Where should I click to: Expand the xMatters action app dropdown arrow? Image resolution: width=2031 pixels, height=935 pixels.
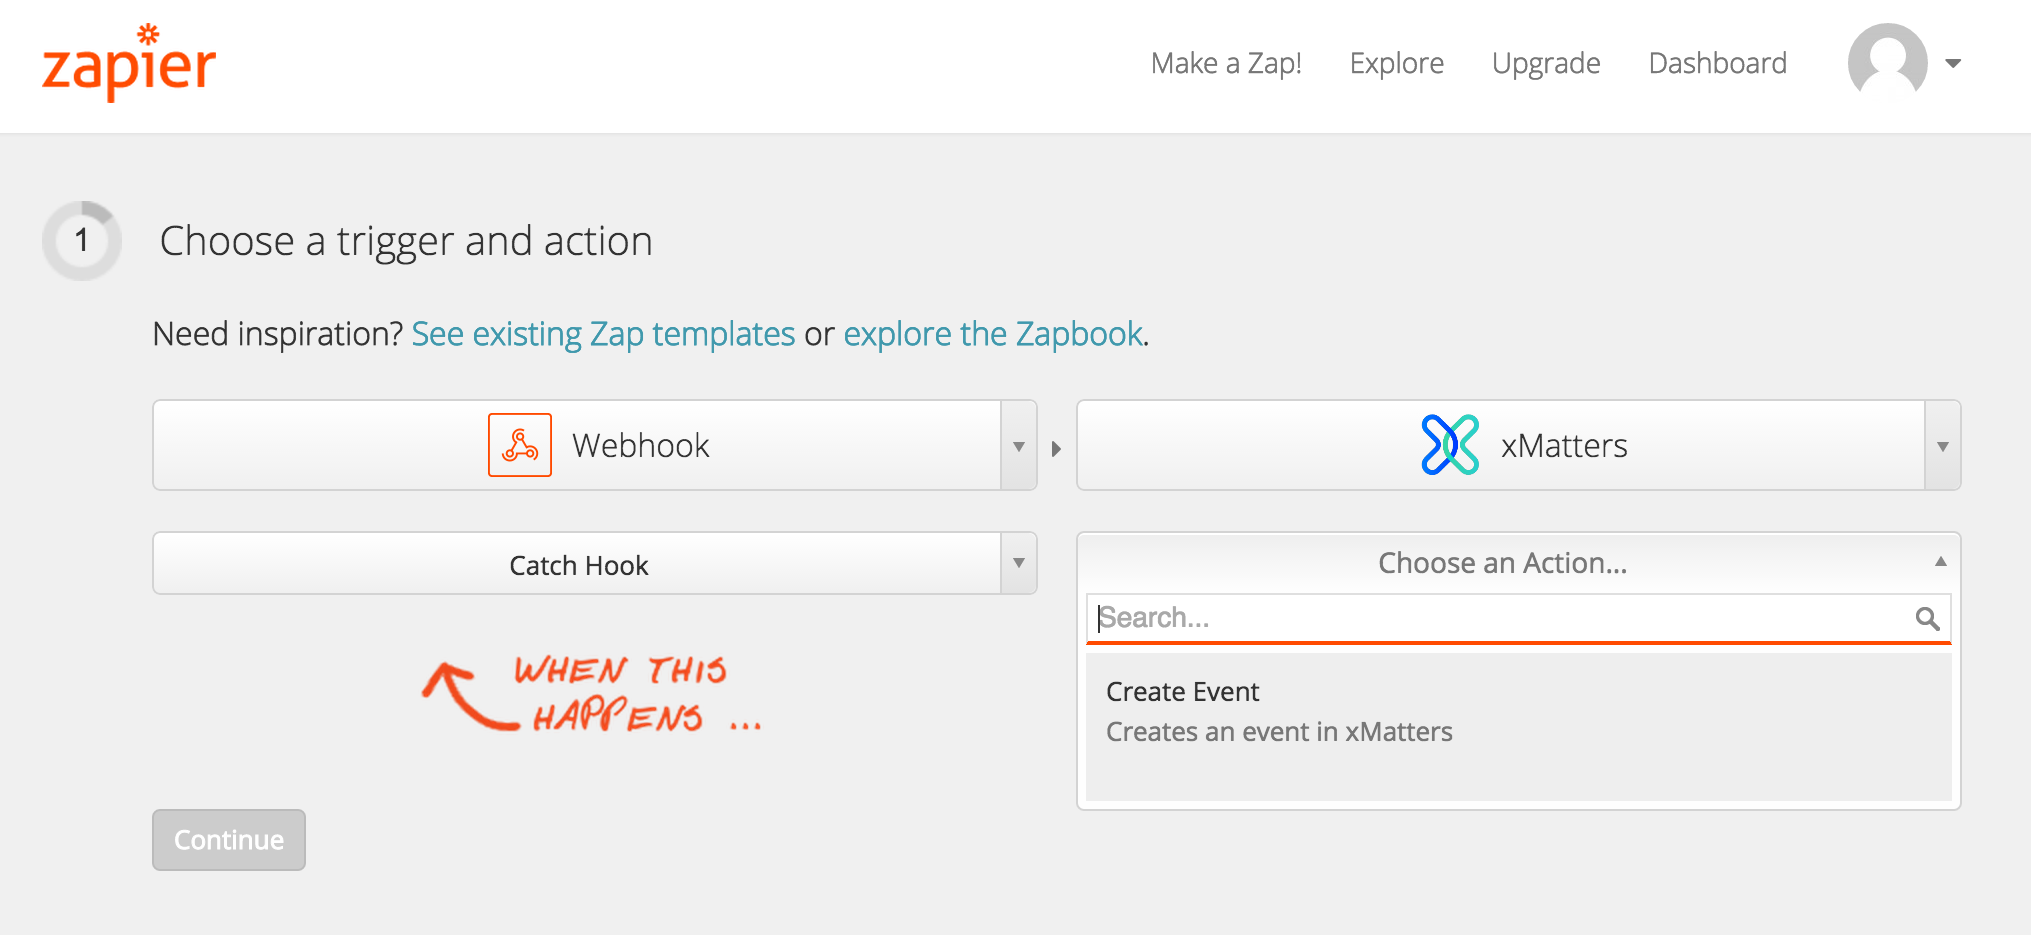click(1943, 446)
